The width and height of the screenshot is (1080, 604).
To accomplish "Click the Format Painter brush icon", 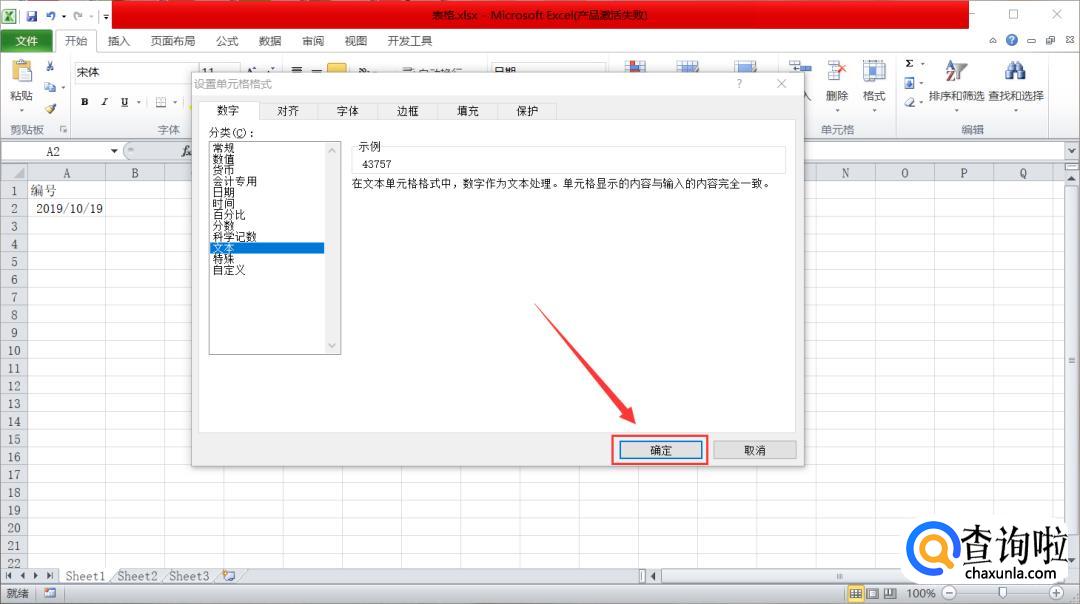I will [x=50, y=108].
